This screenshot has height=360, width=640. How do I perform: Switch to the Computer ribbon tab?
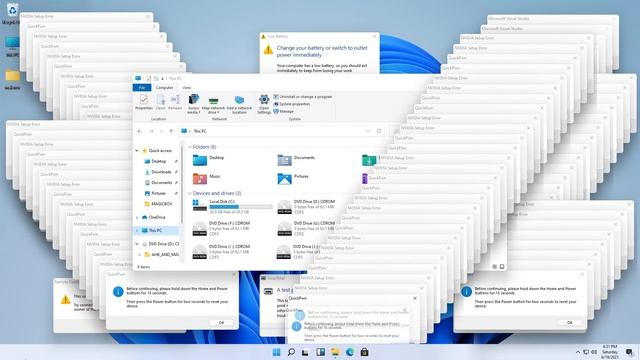[x=164, y=88]
